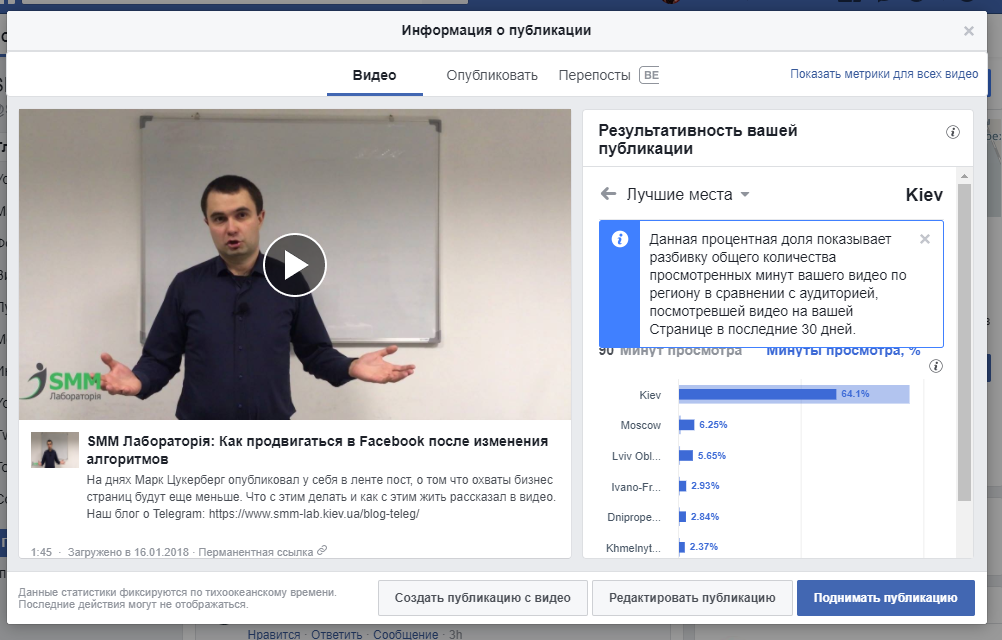
Task: Open info icon beside Результативность вашей публикации
Action: coord(953,132)
